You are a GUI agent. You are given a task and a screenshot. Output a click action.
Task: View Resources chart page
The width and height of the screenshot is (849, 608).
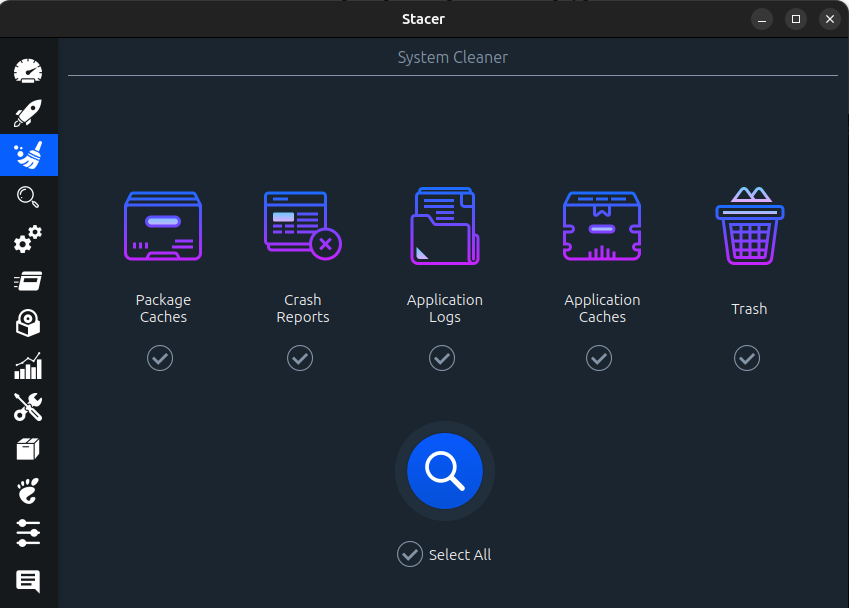28,365
